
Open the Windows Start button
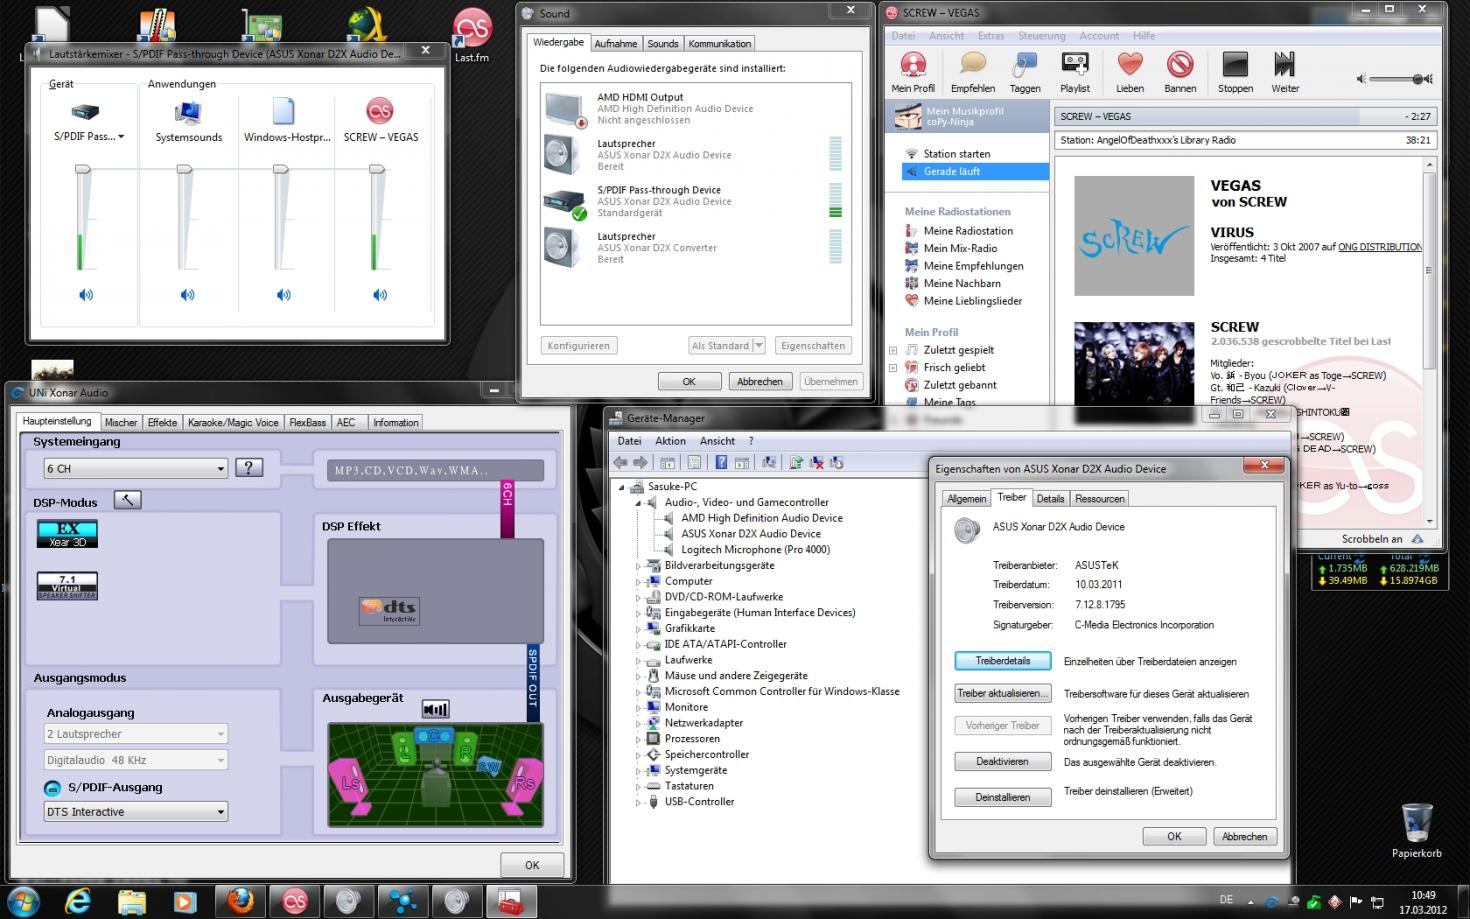(22, 900)
